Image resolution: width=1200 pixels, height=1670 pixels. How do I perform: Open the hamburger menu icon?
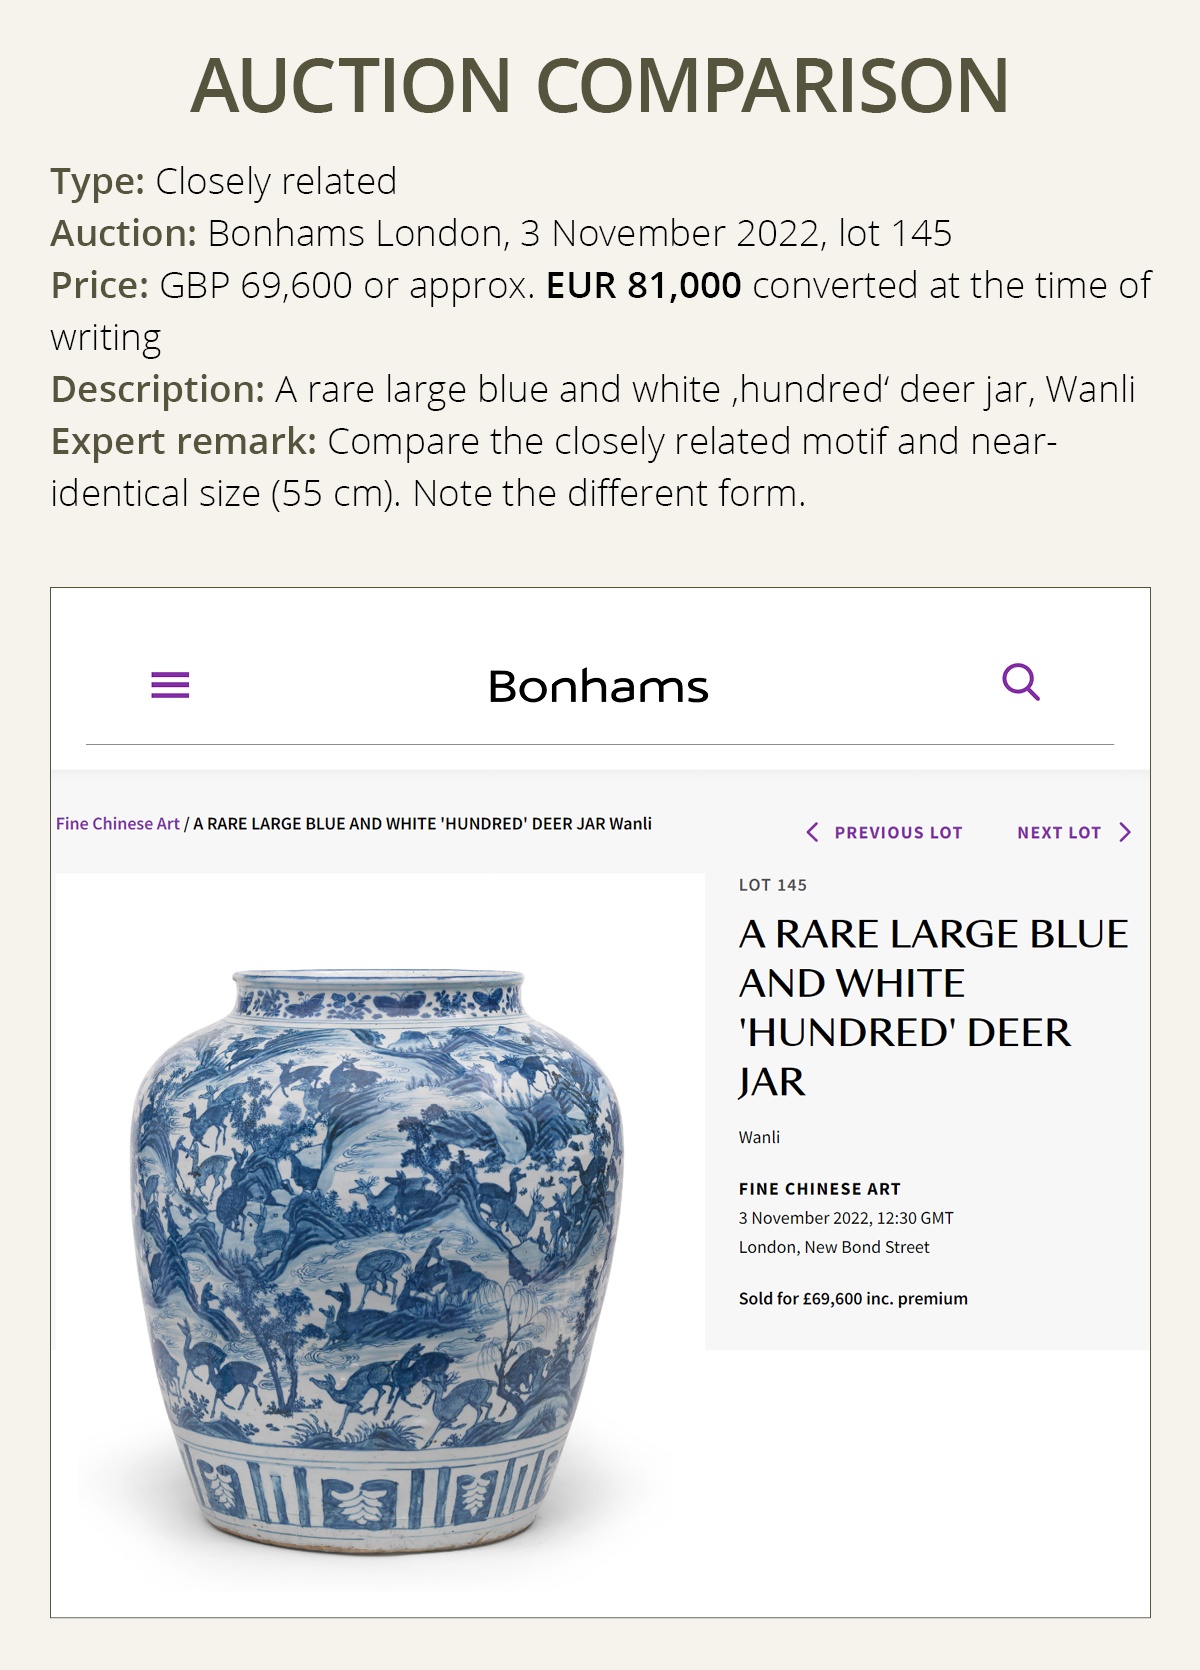(170, 686)
